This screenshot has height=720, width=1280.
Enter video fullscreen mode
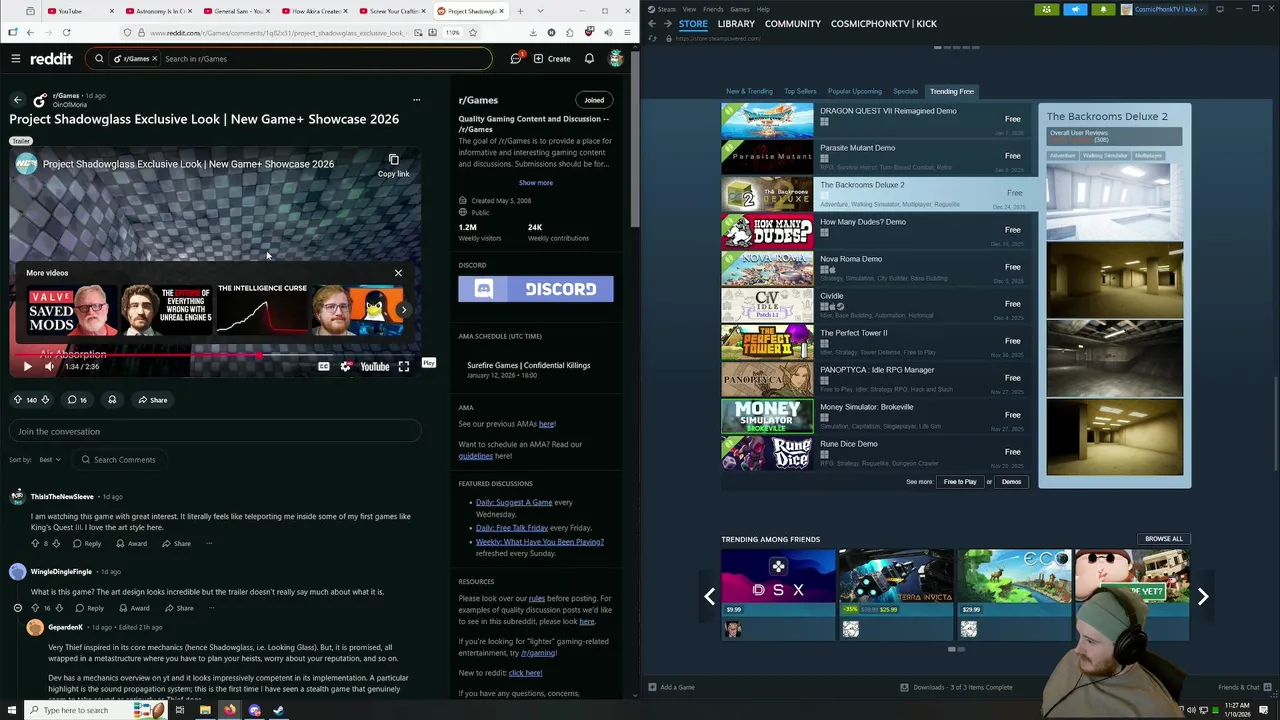coord(404,367)
